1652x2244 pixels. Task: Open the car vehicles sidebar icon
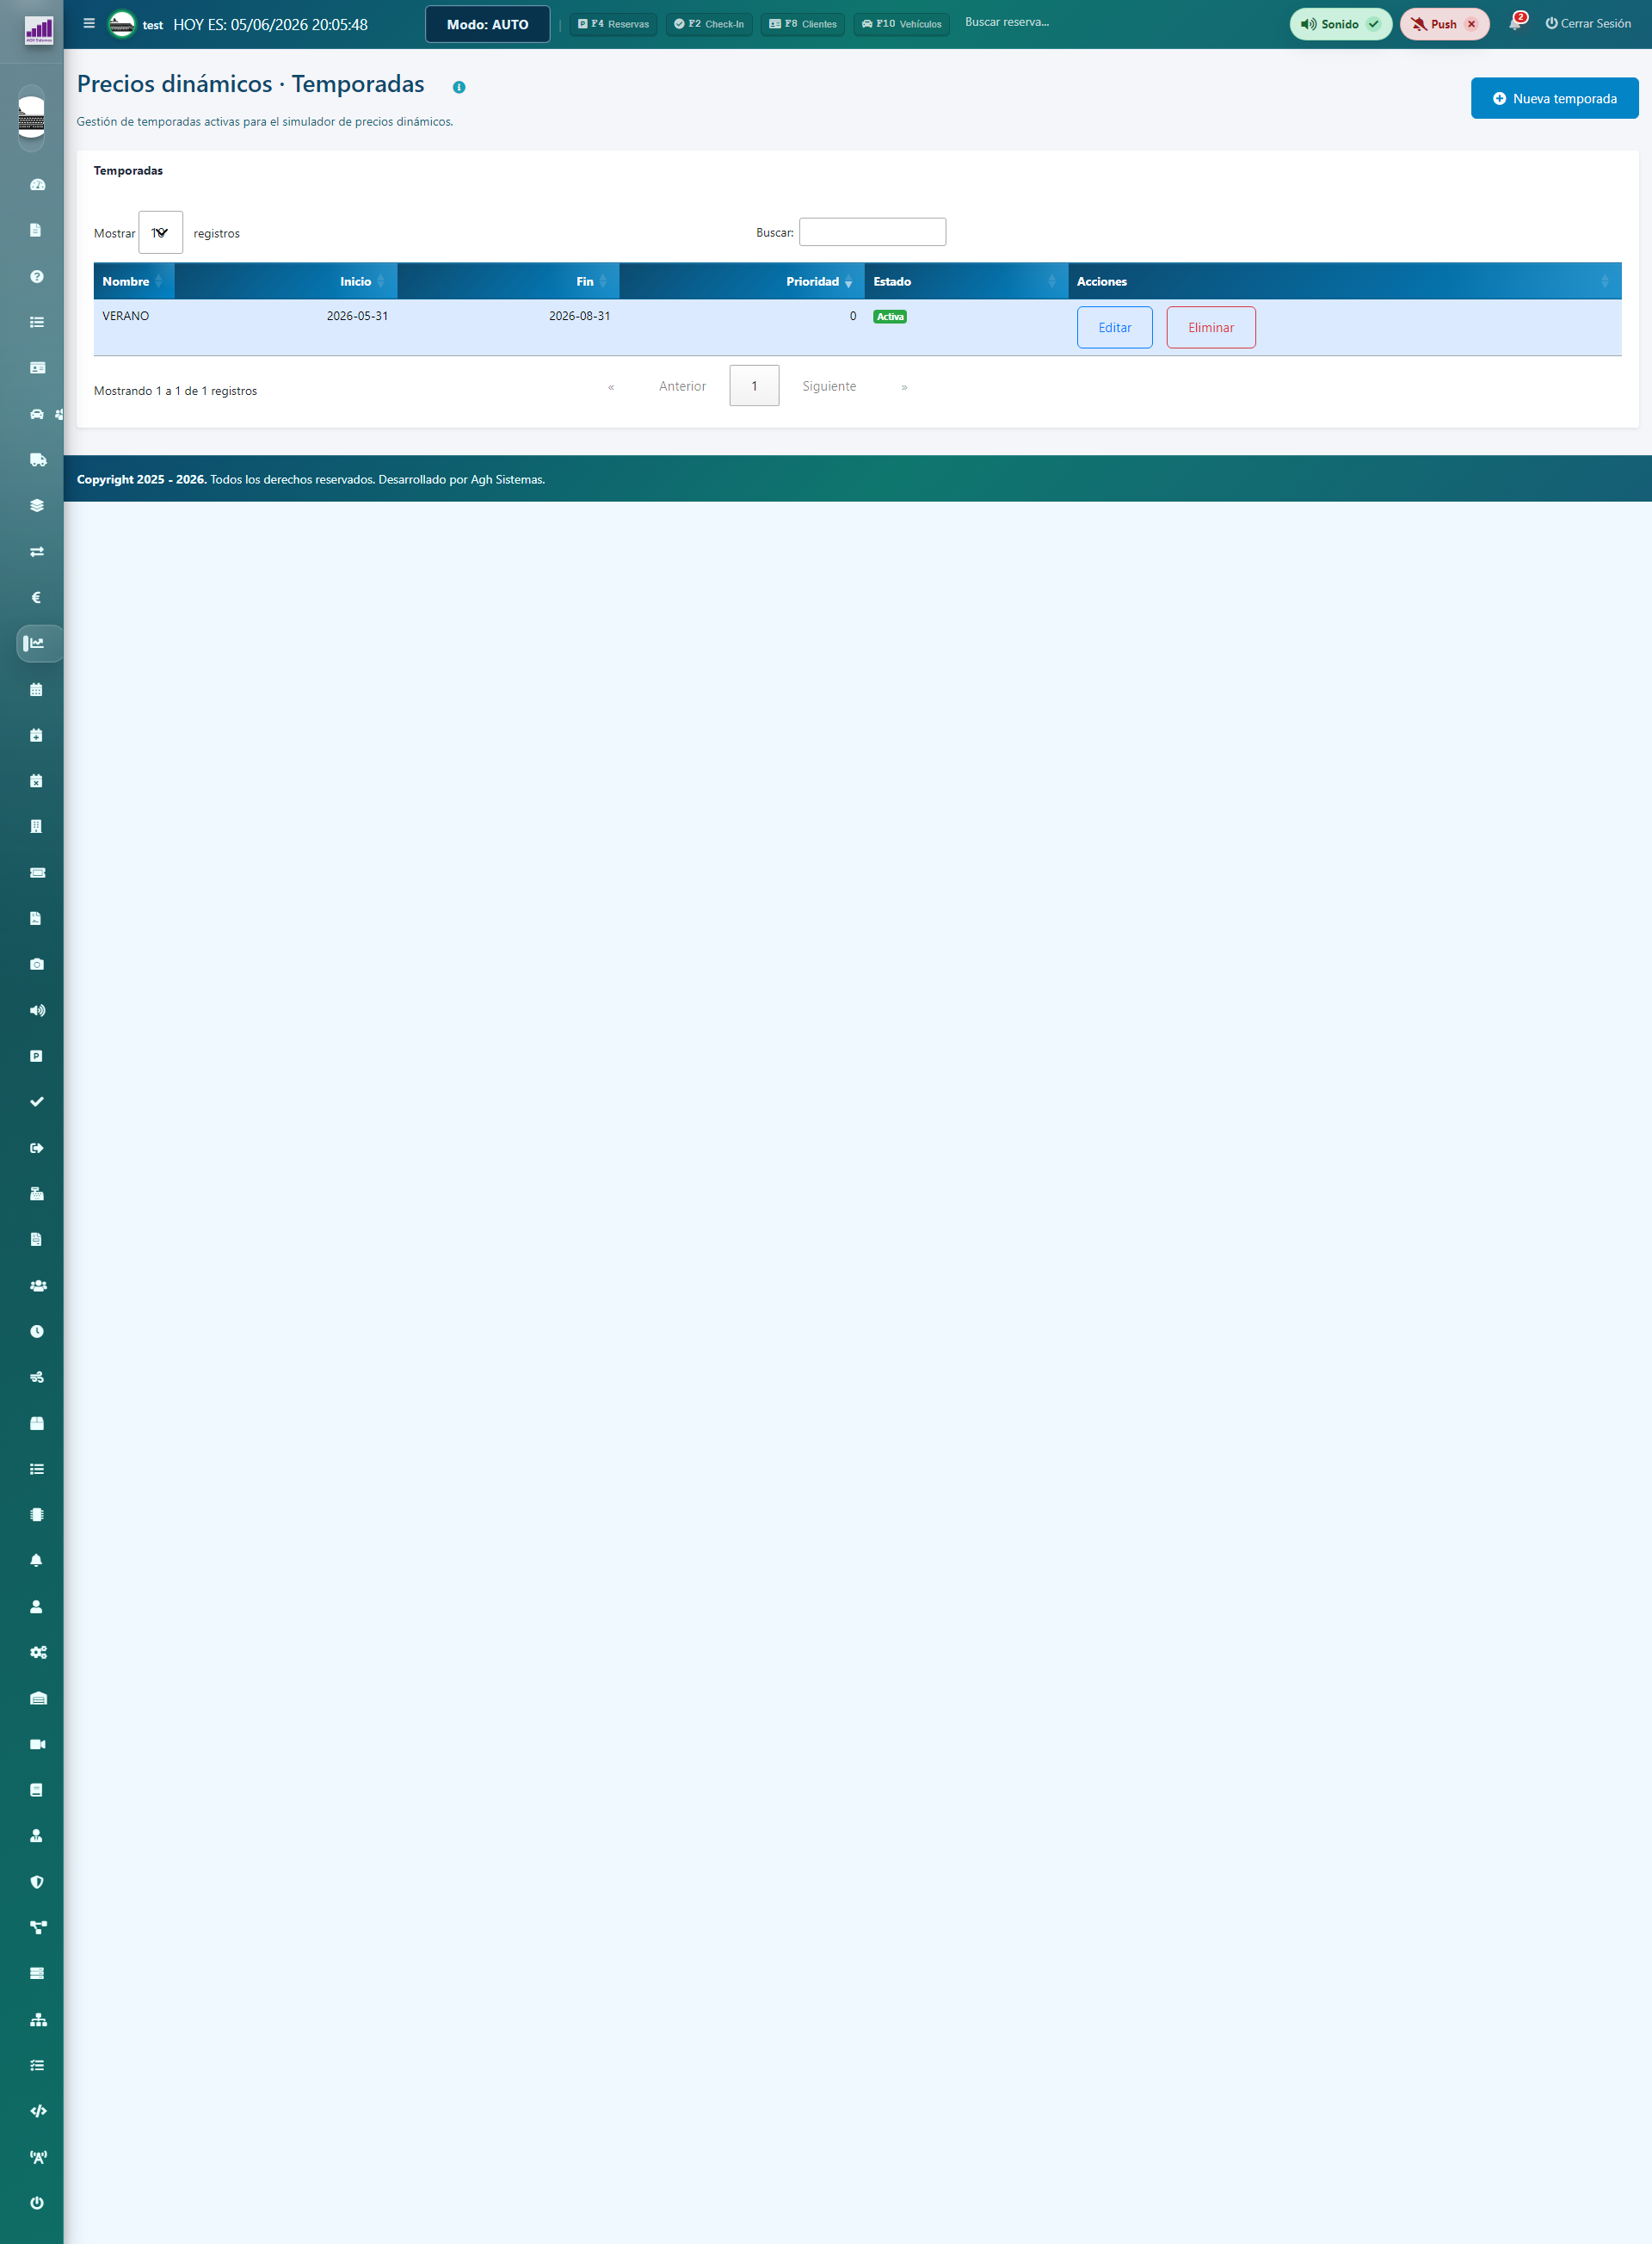click(x=37, y=414)
